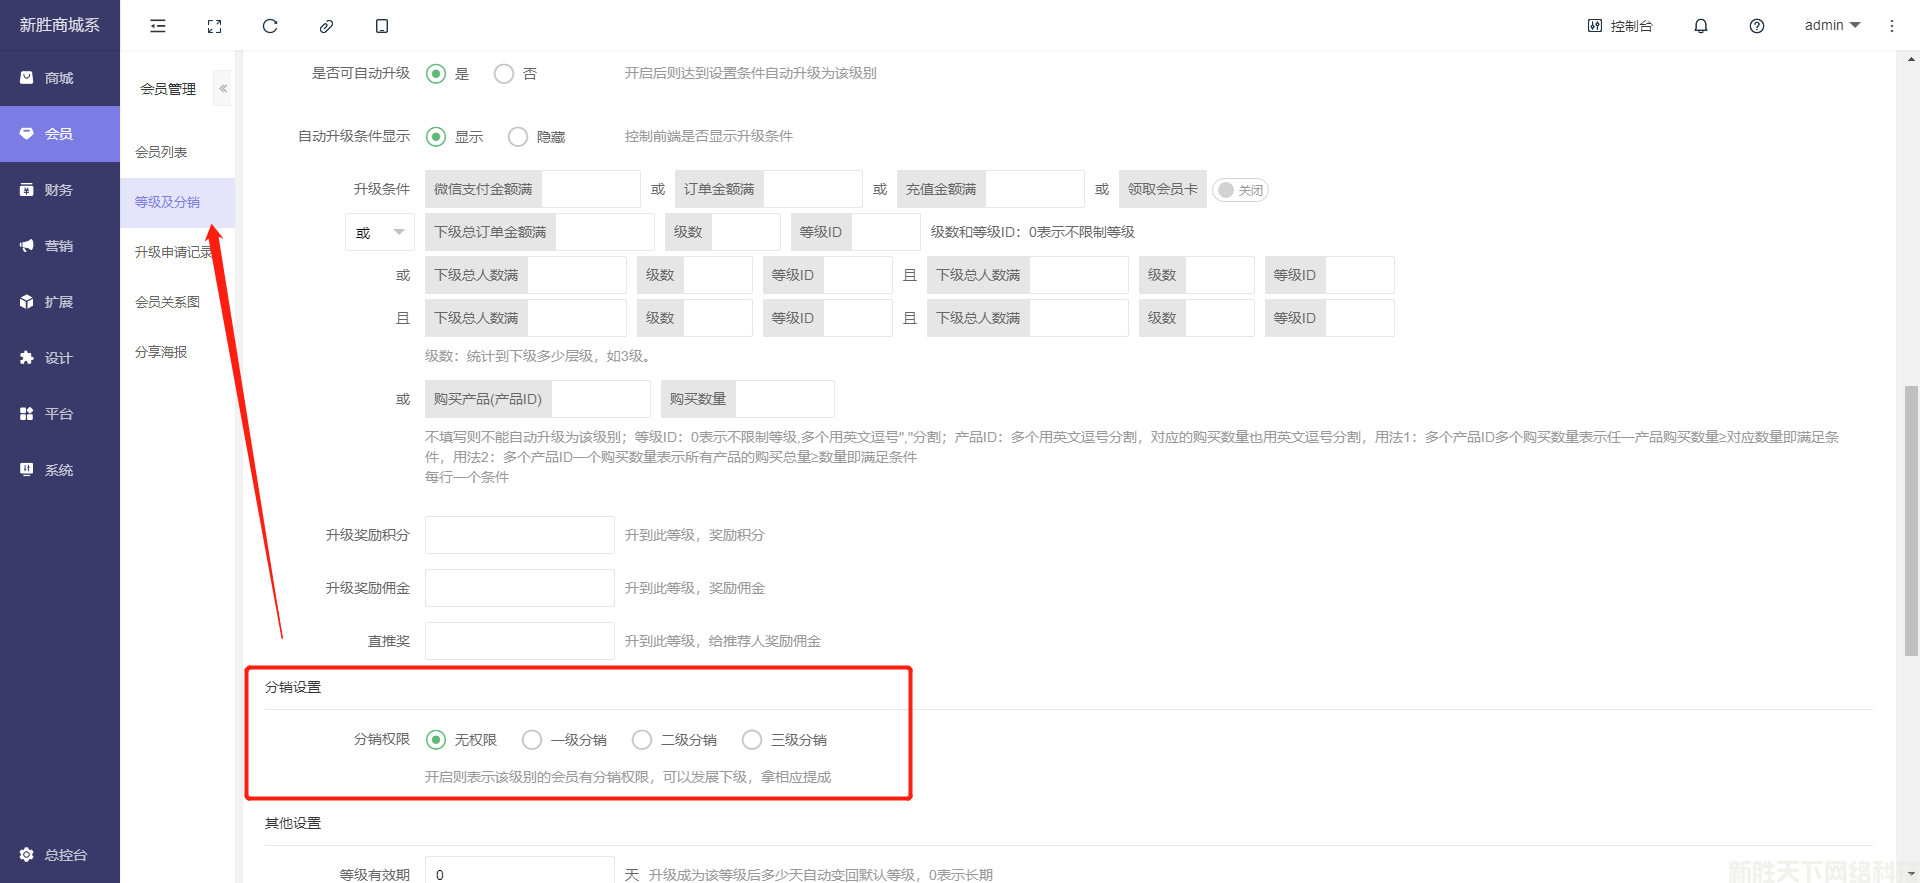Open the 系统 sidebar section

coord(60,470)
